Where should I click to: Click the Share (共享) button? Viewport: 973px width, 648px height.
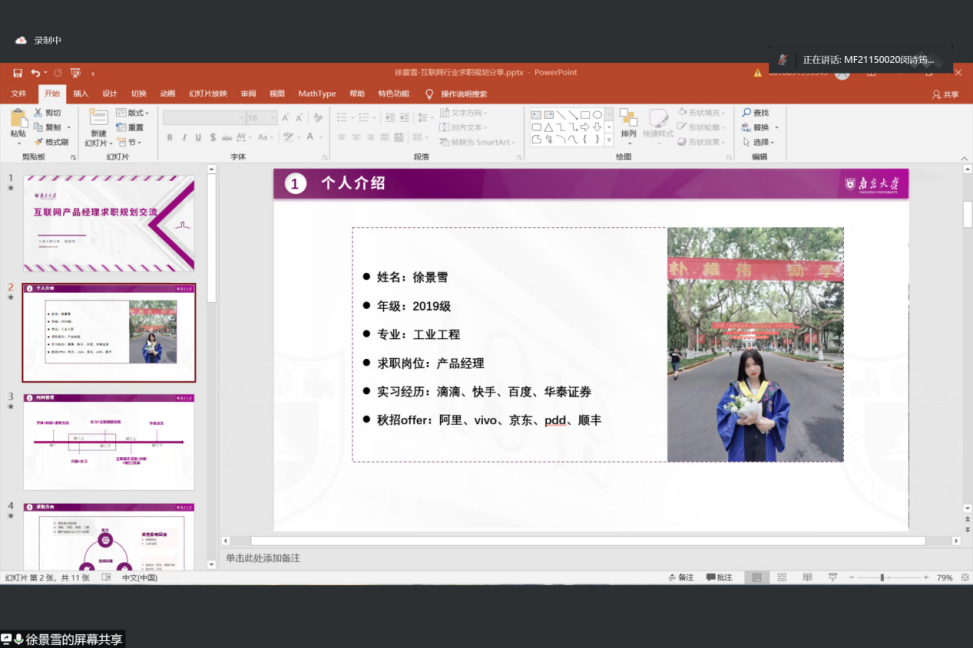(945, 94)
